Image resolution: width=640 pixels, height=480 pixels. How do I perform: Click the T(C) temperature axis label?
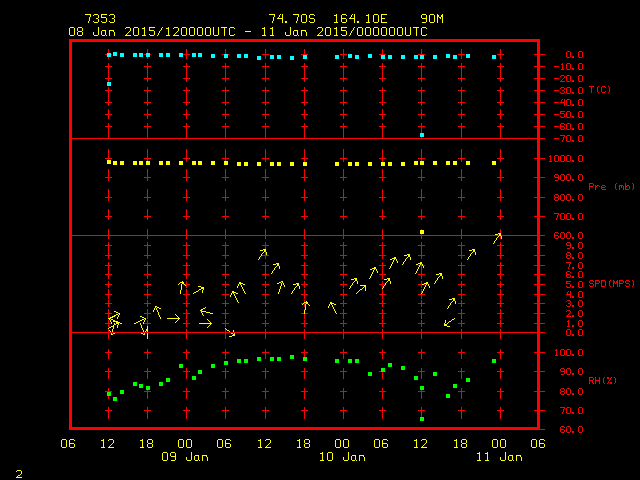click(x=600, y=90)
